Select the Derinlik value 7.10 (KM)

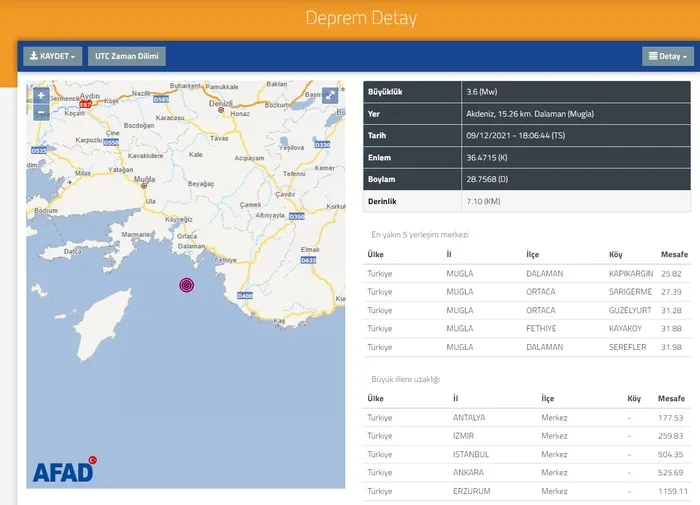click(x=483, y=201)
